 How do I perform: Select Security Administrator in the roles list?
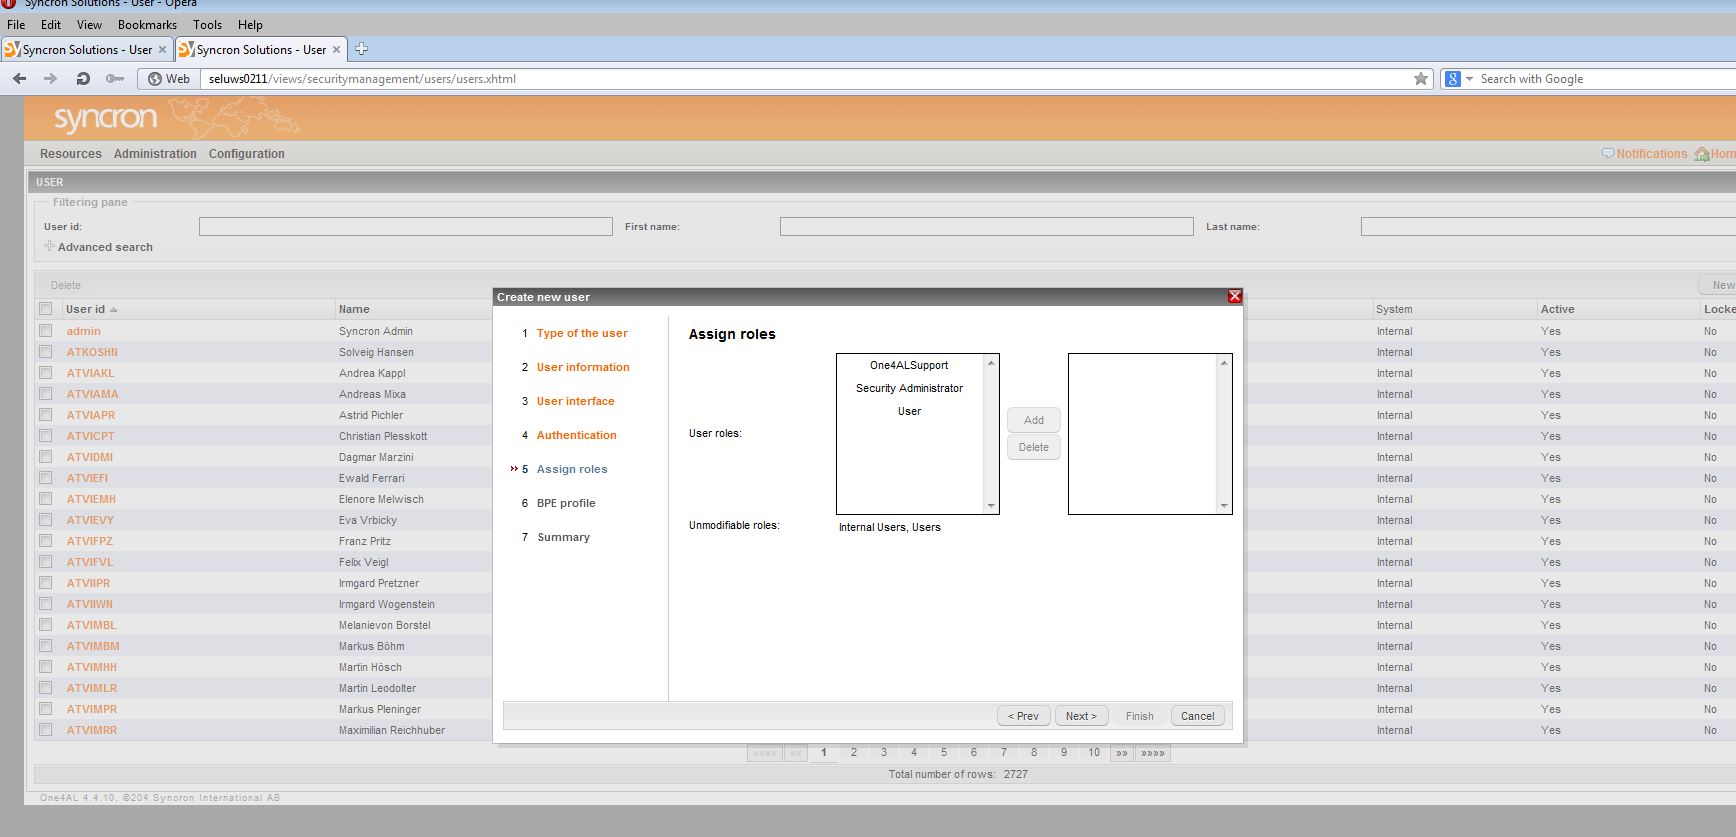click(x=909, y=388)
